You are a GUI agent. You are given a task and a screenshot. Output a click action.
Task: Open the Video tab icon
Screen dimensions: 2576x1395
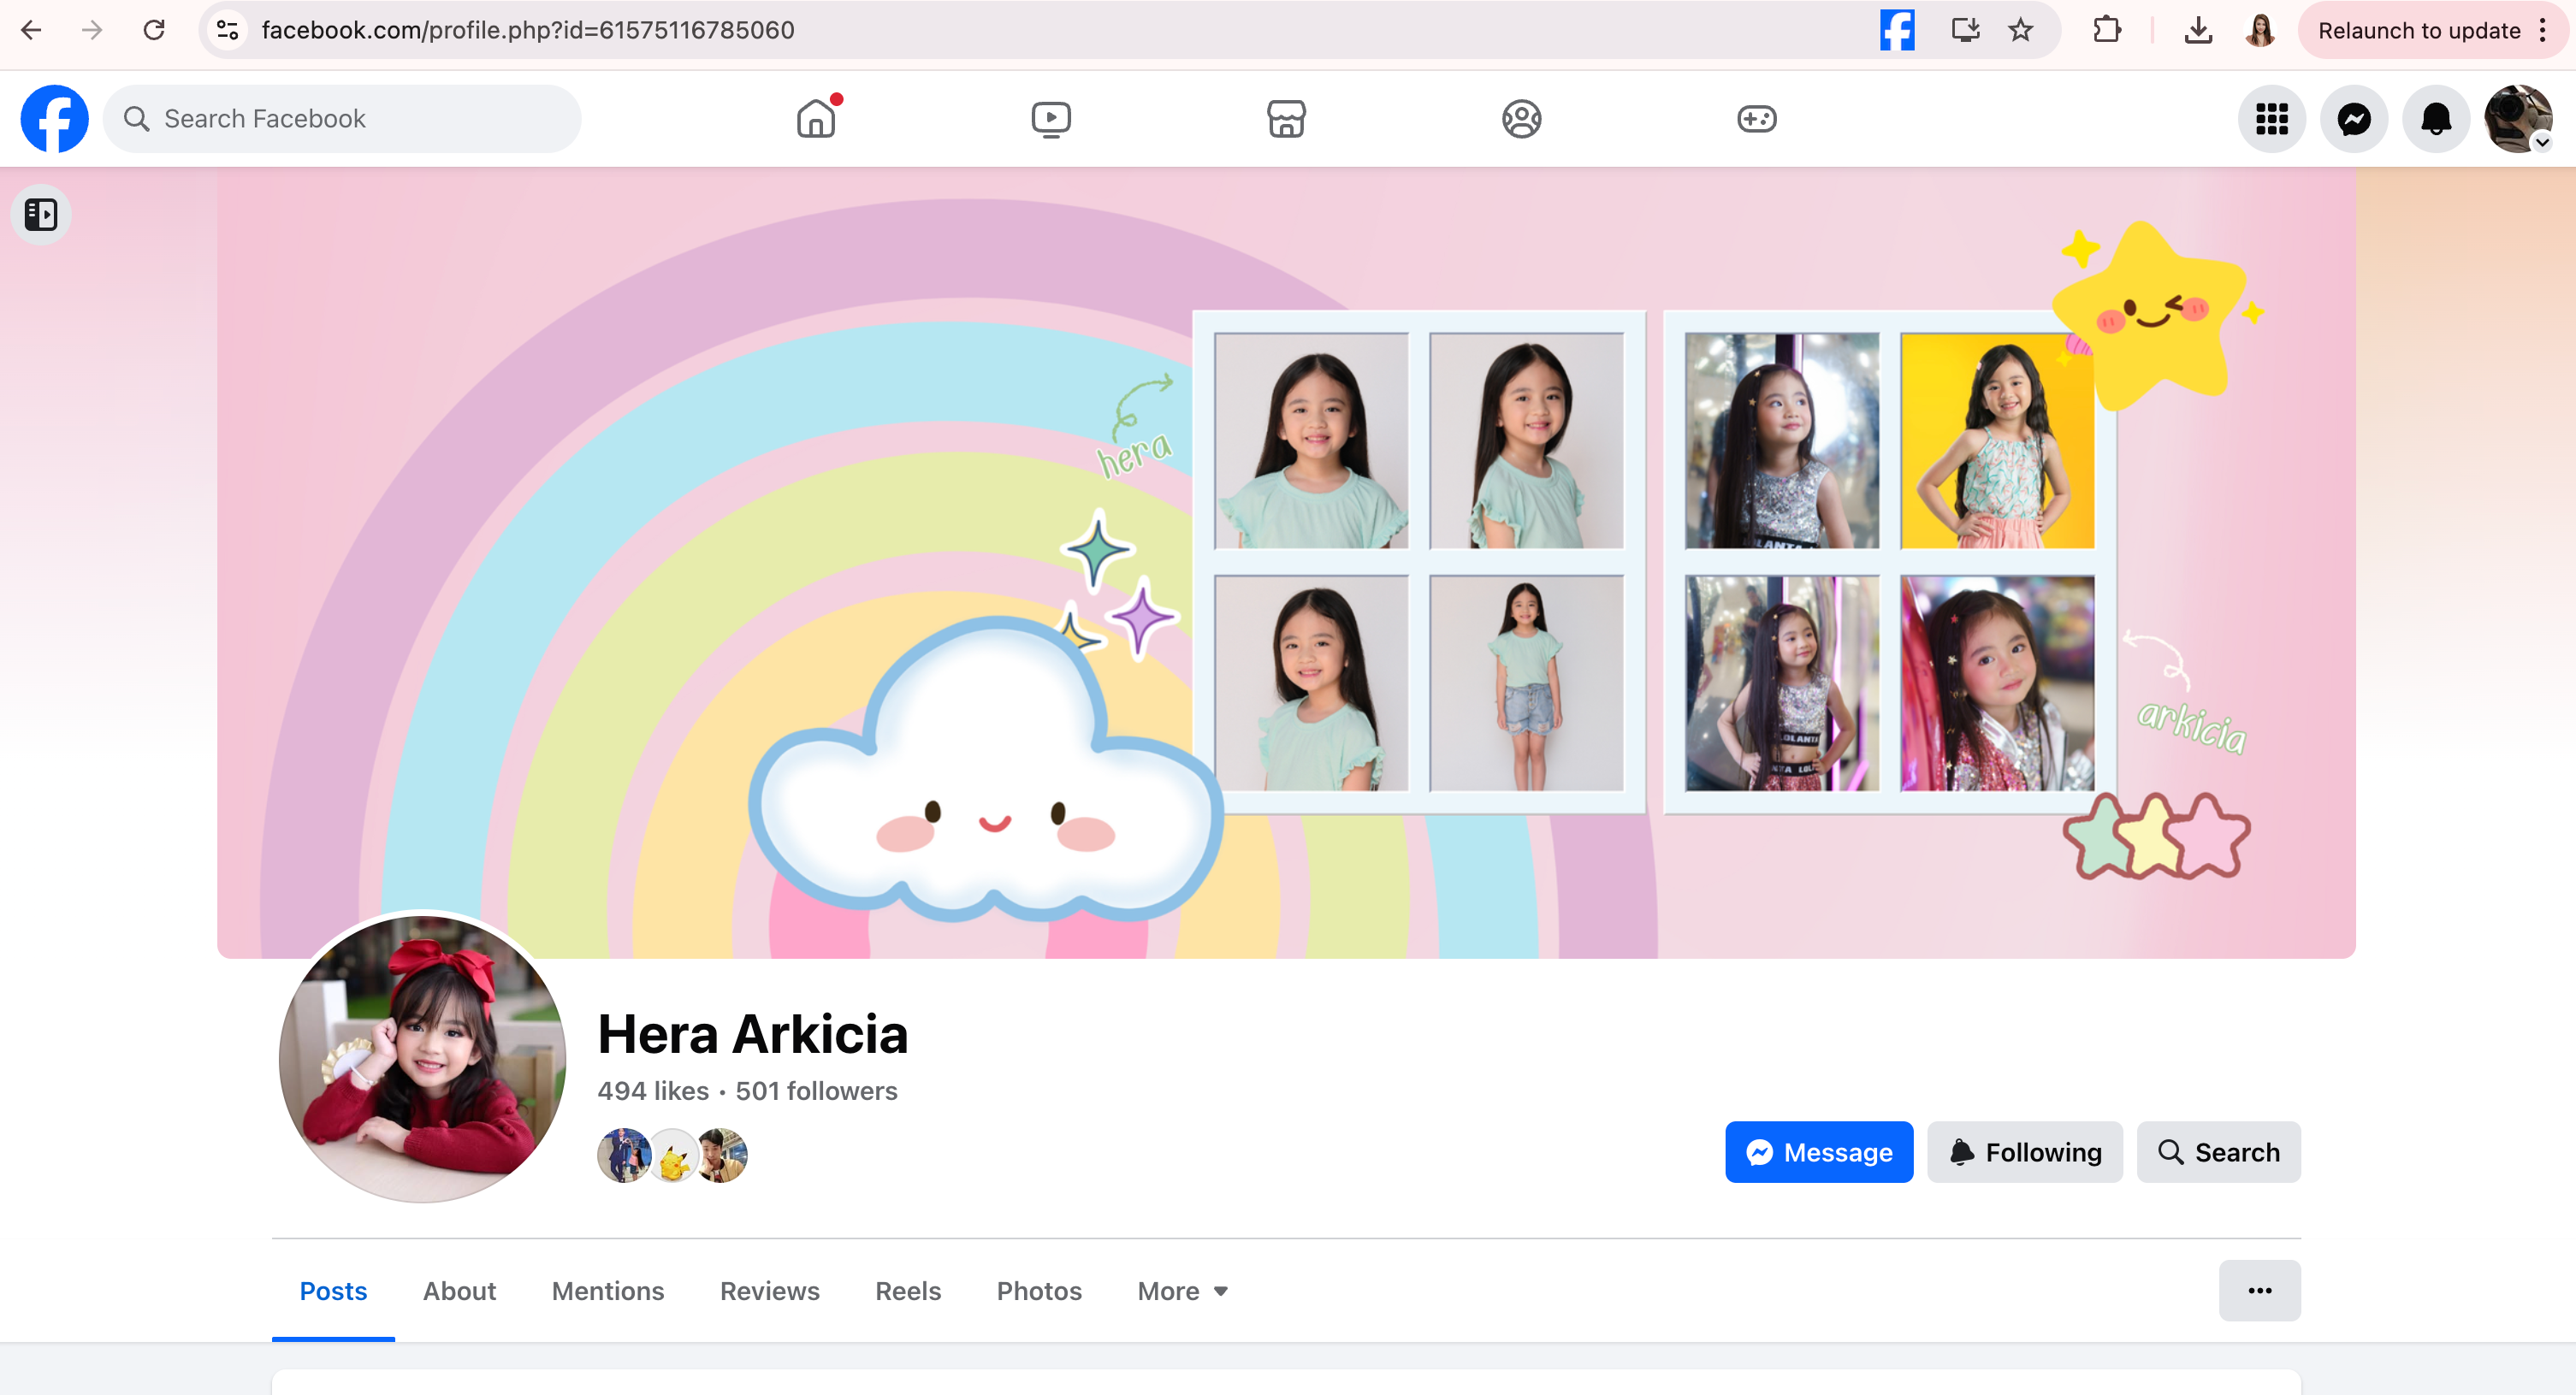click(x=1051, y=118)
